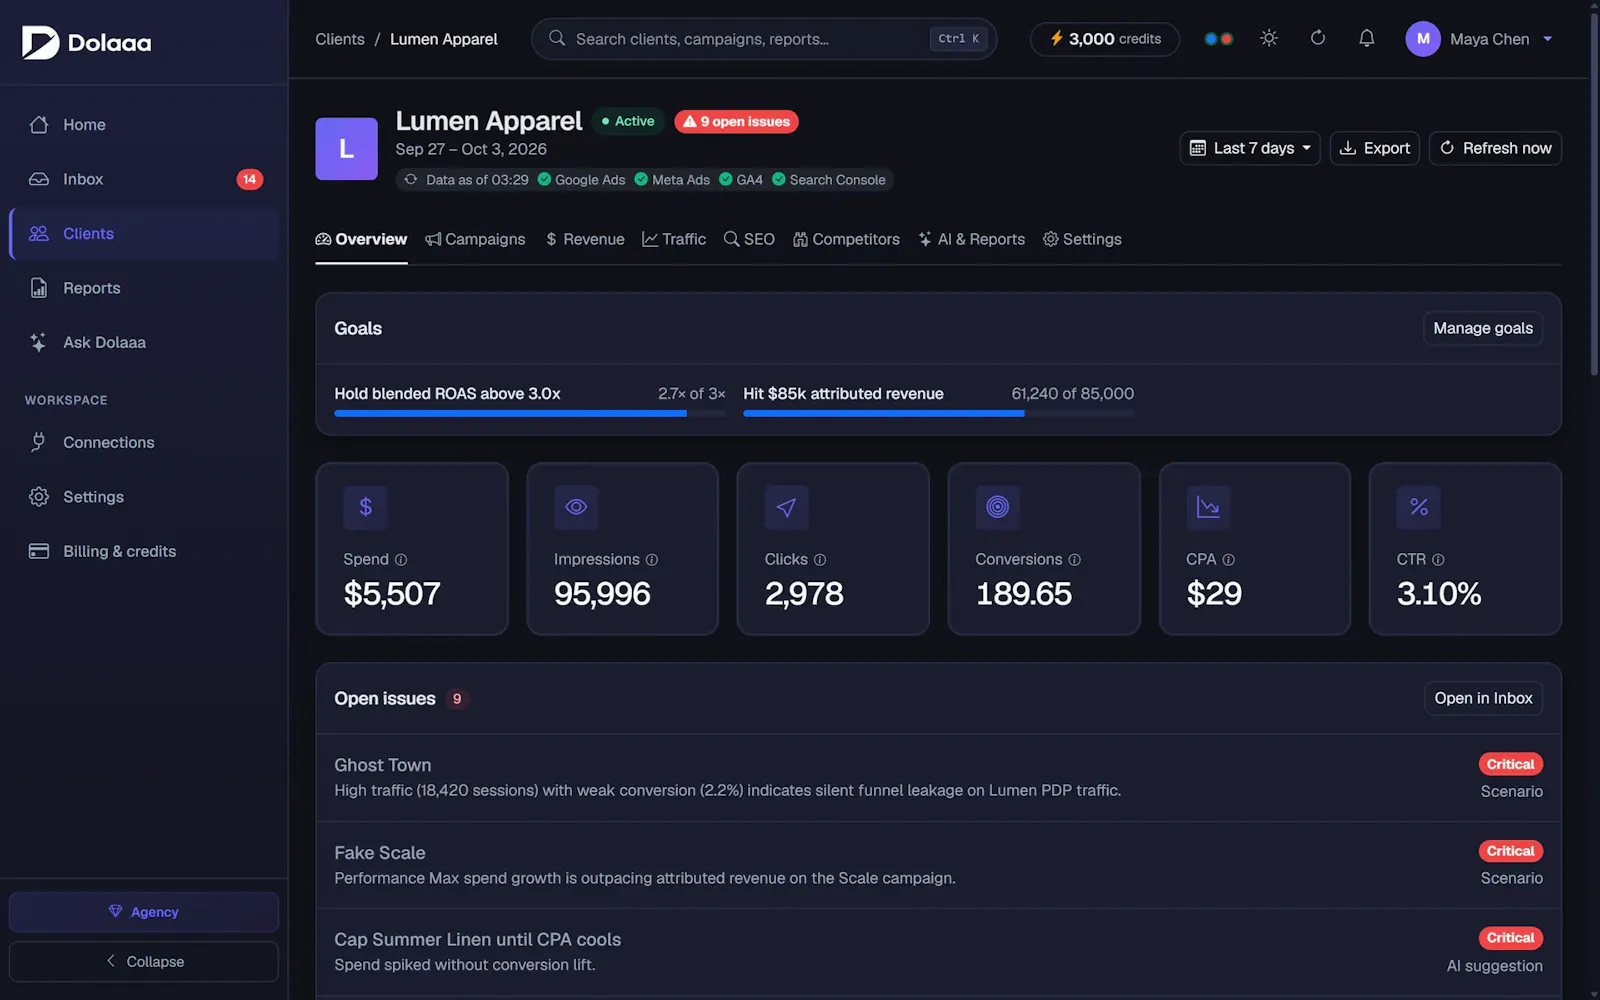Click Open in Inbox button

pyautogui.click(x=1483, y=698)
